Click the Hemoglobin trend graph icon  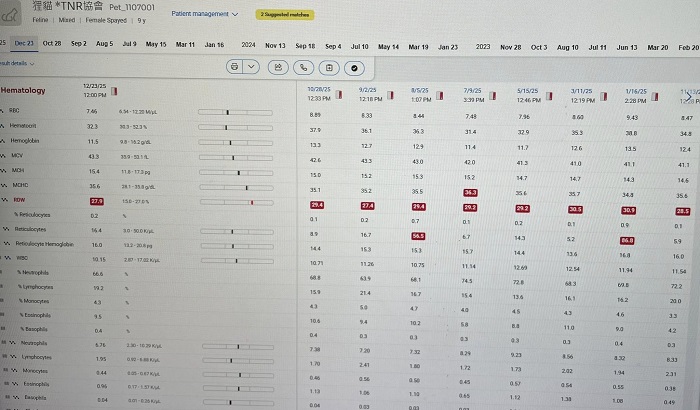click(4, 141)
